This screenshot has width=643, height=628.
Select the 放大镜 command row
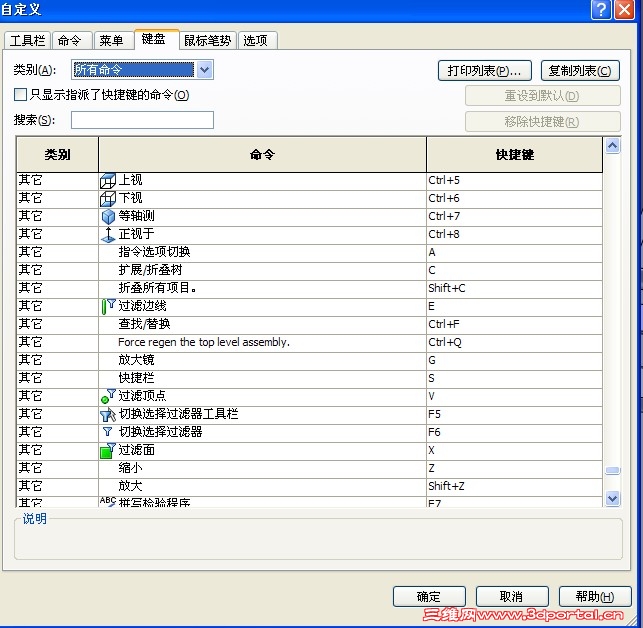coord(310,360)
